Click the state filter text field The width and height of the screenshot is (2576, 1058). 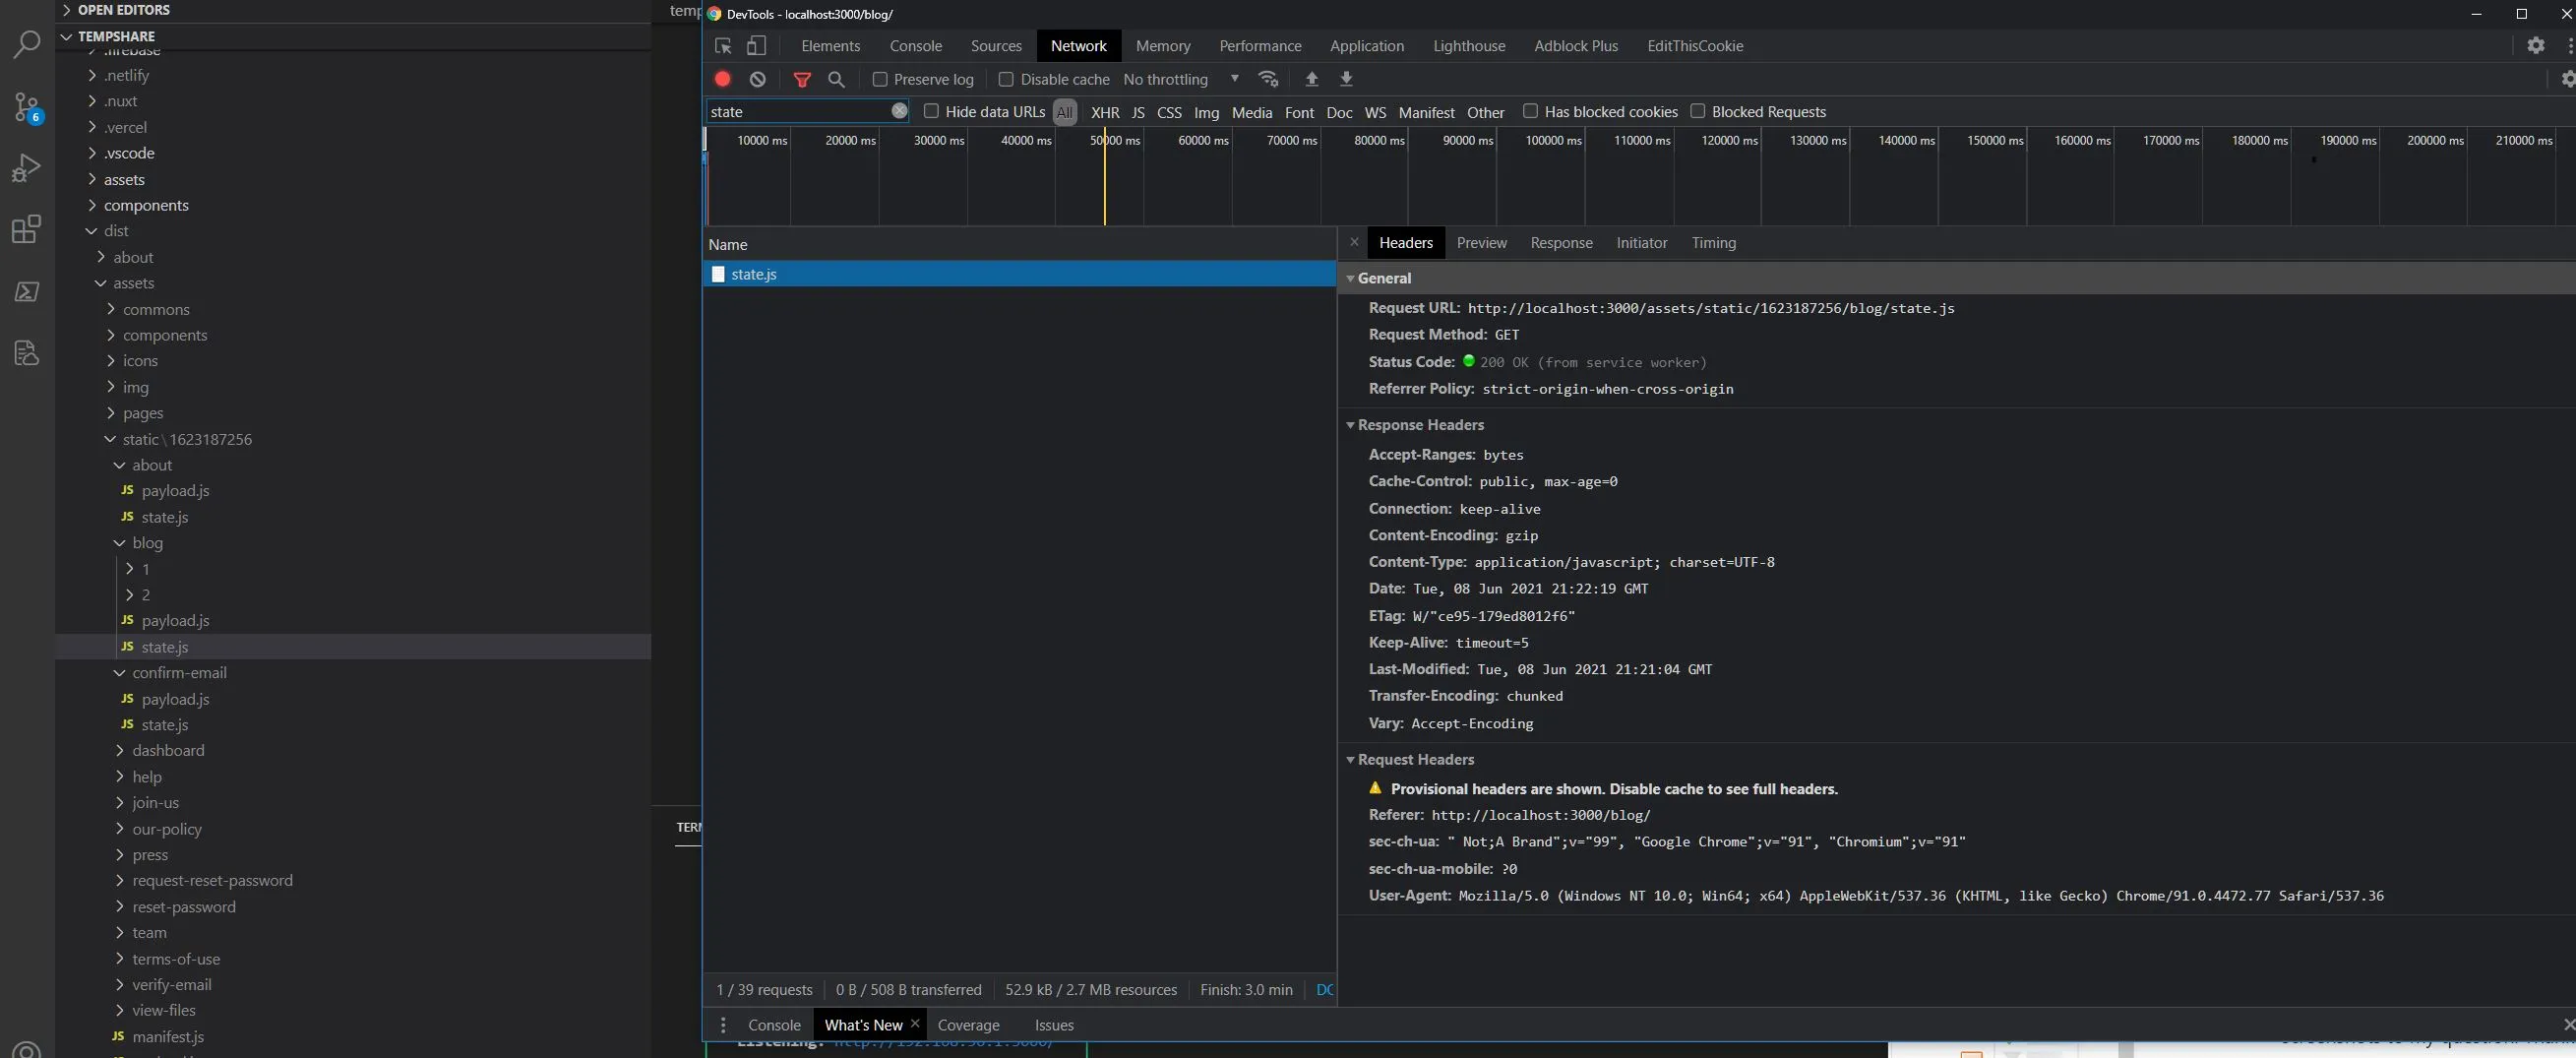[x=797, y=112]
